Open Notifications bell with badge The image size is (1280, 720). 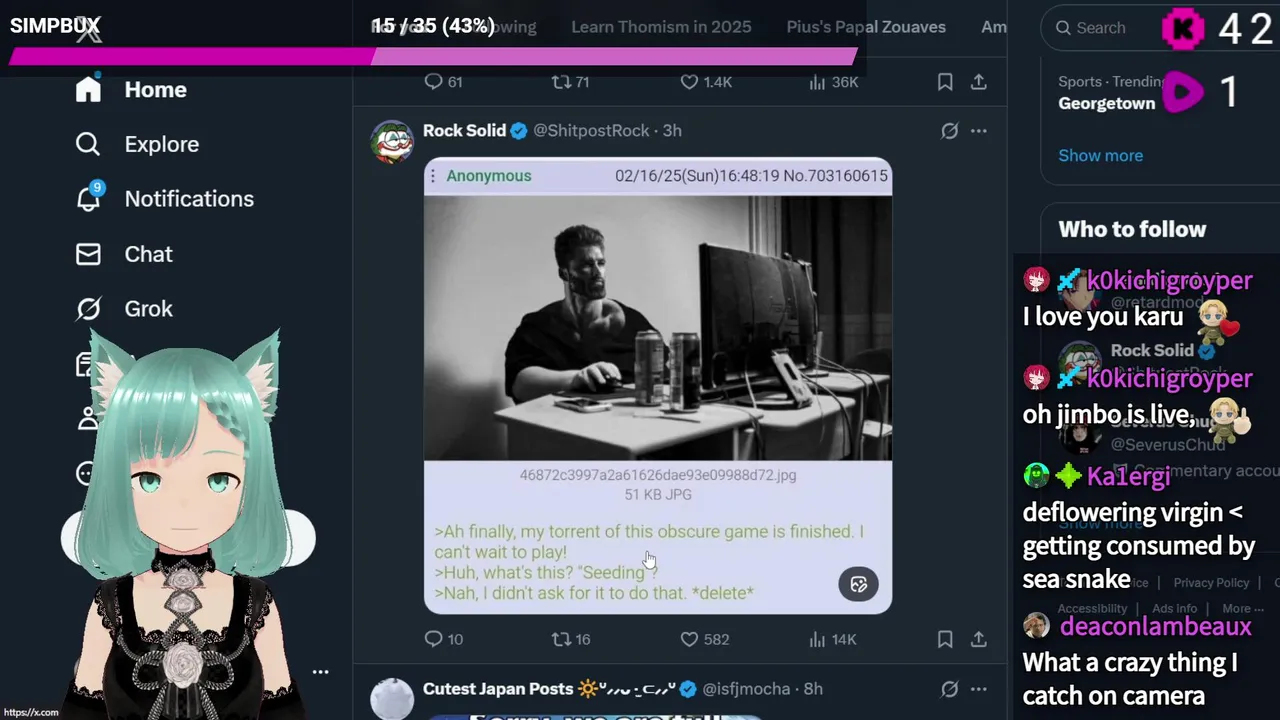(x=89, y=197)
